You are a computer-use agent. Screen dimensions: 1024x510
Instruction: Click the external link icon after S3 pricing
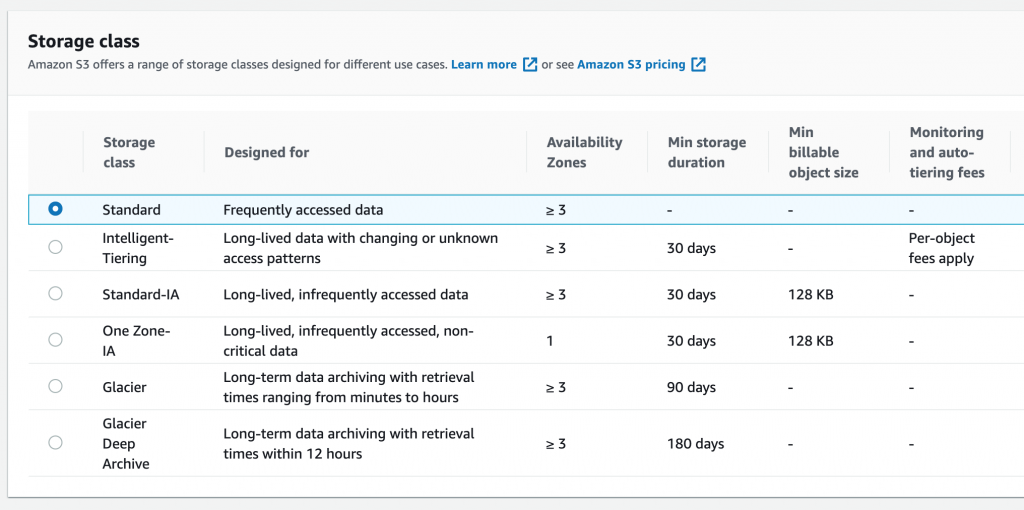(699, 65)
